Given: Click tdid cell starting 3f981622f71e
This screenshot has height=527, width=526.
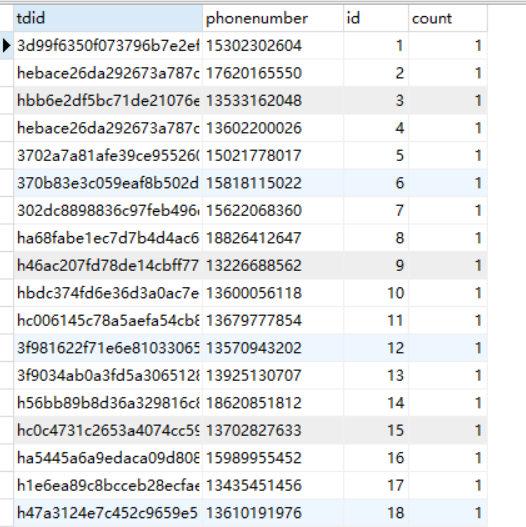Looking at the screenshot, I should pyautogui.click(x=108, y=348).
